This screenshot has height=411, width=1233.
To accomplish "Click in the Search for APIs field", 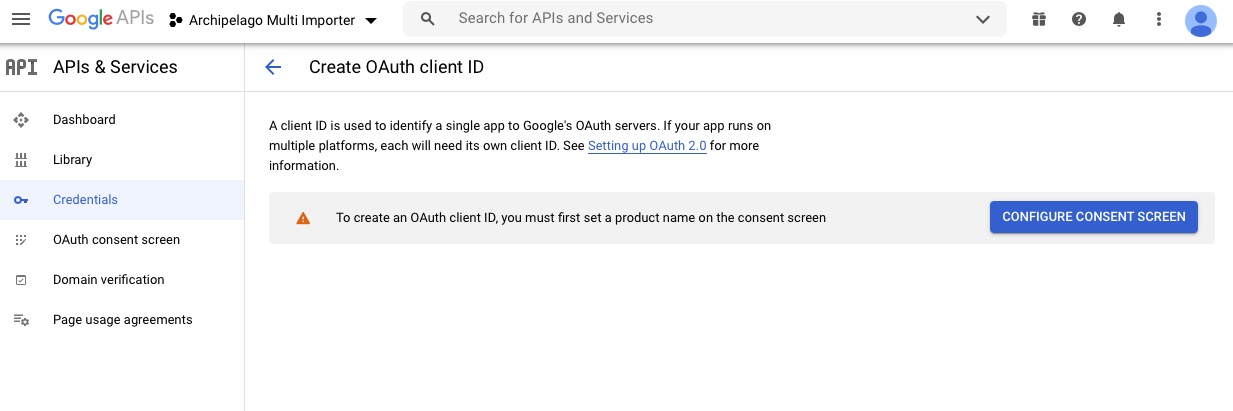I will pyautogui.click(x=700, y=19).
